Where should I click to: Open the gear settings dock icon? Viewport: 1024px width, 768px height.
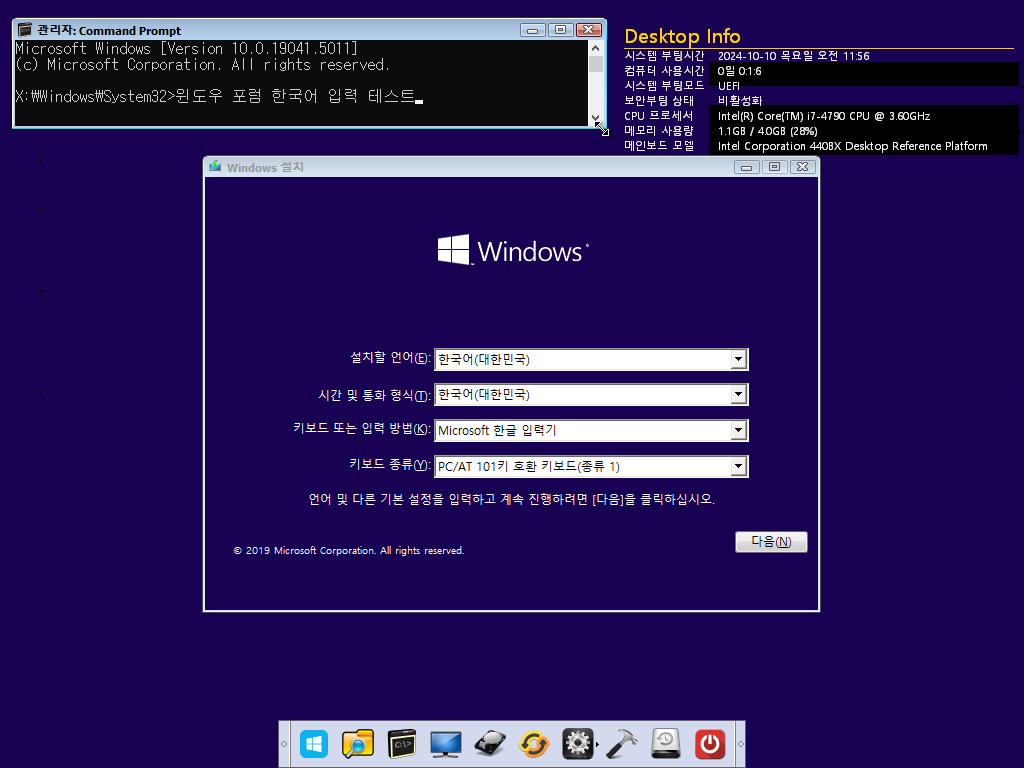(x=577, y=744)
